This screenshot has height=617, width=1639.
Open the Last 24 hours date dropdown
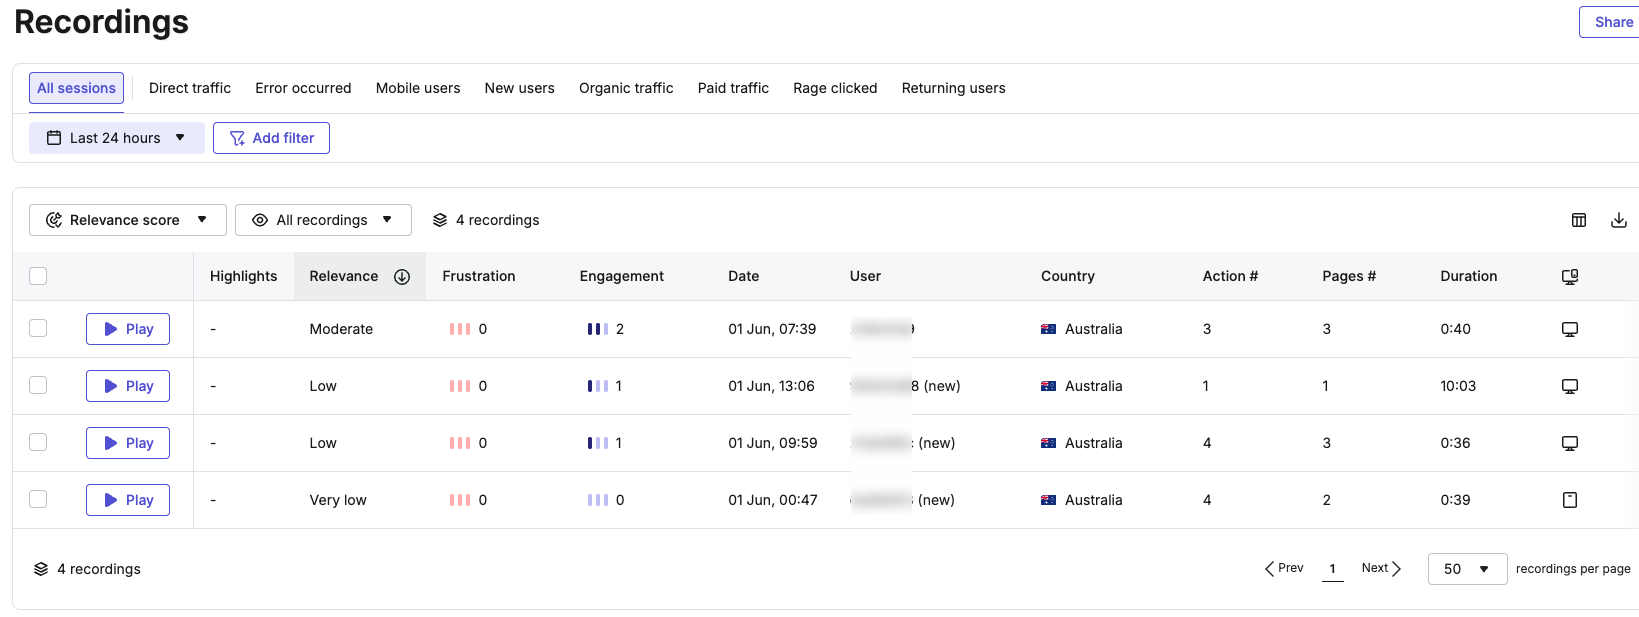(117, 138)
